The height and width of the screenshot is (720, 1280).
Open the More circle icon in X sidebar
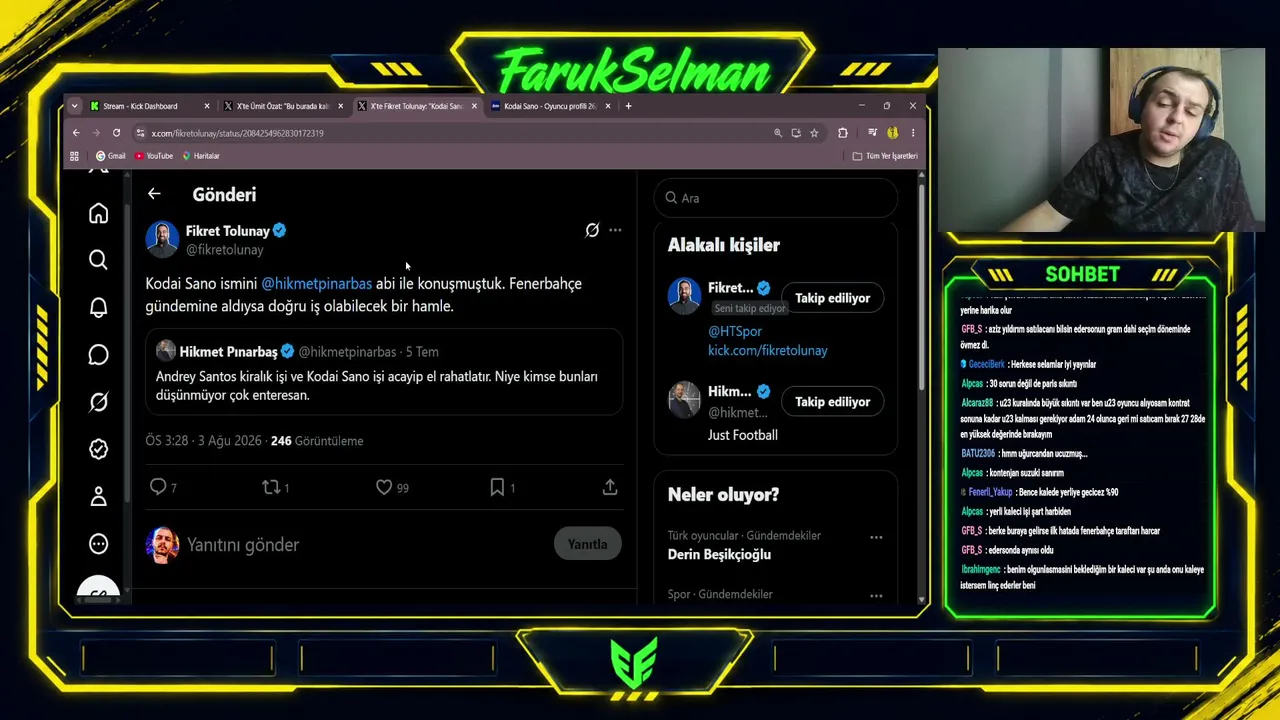(98, 544)
